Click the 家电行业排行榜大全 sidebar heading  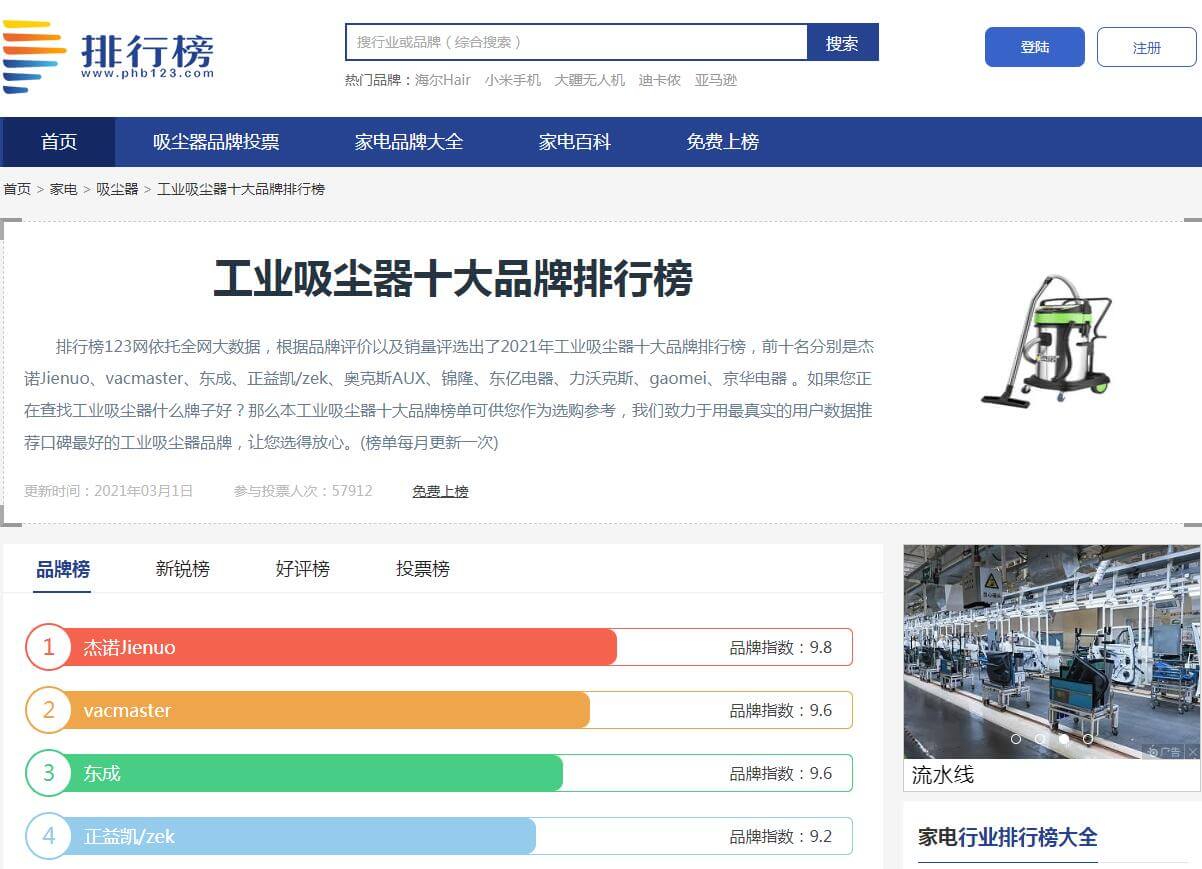coord(1008,837)
